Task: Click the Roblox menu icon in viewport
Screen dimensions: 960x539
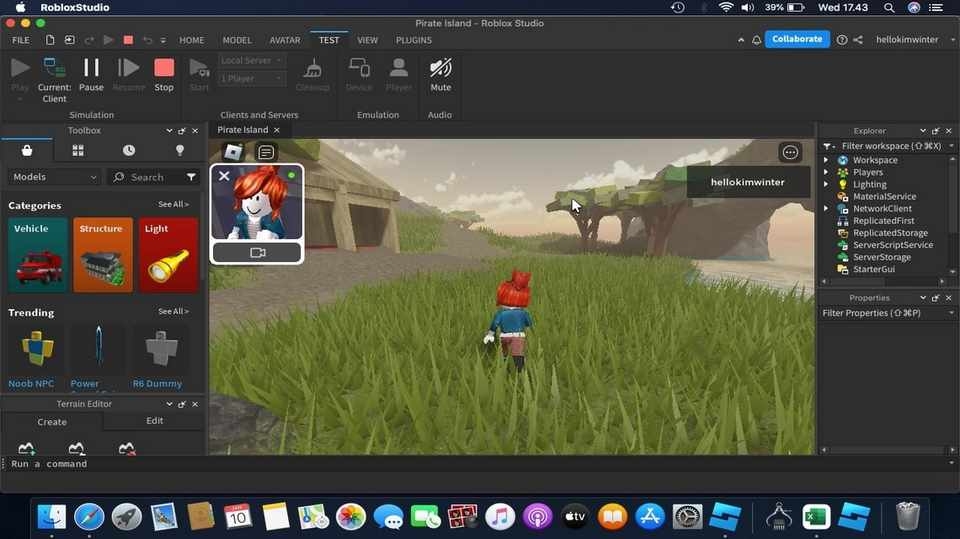Action: click(x=233, y=152)
